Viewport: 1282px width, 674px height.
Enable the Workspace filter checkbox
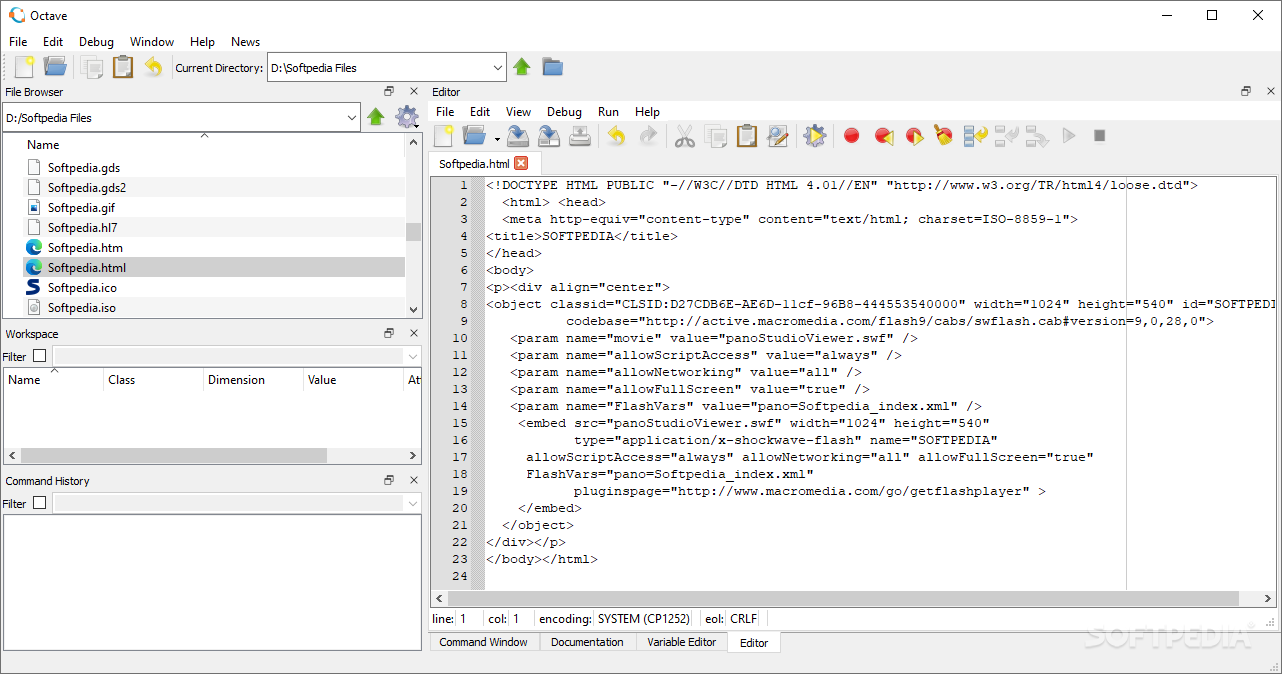coord(40,356)
